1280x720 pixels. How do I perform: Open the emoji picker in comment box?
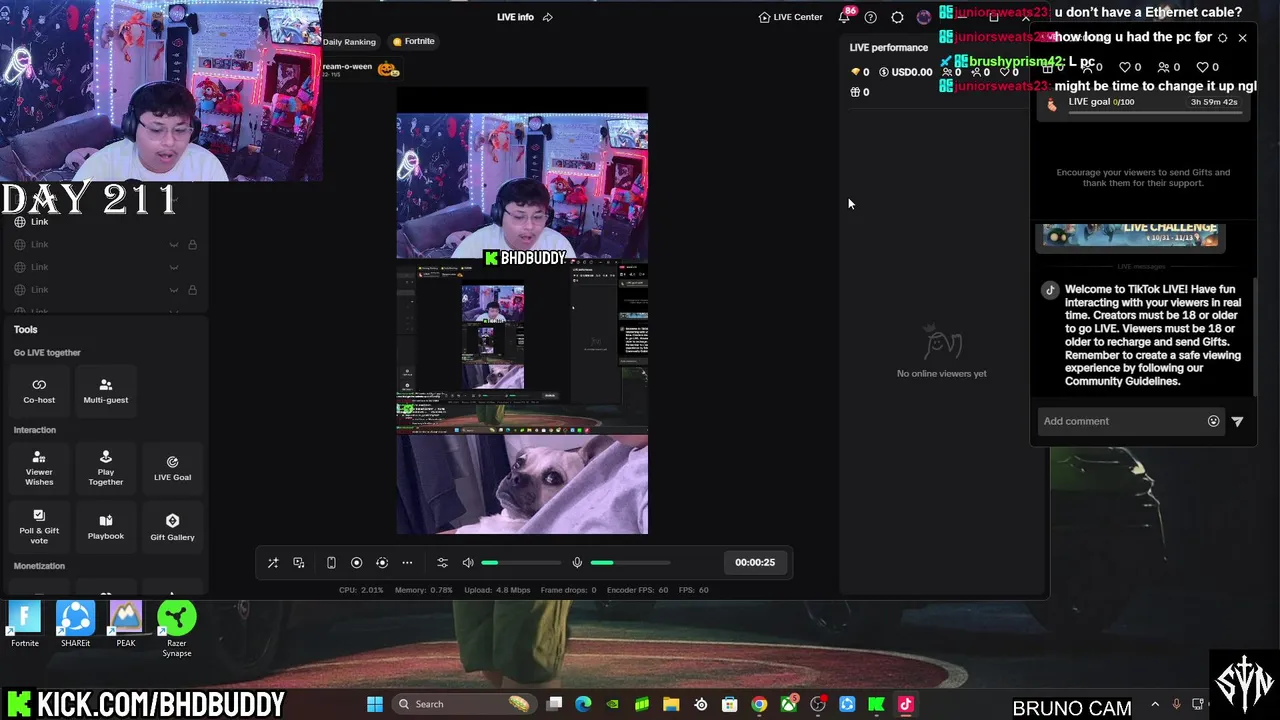coord(1213,421)
